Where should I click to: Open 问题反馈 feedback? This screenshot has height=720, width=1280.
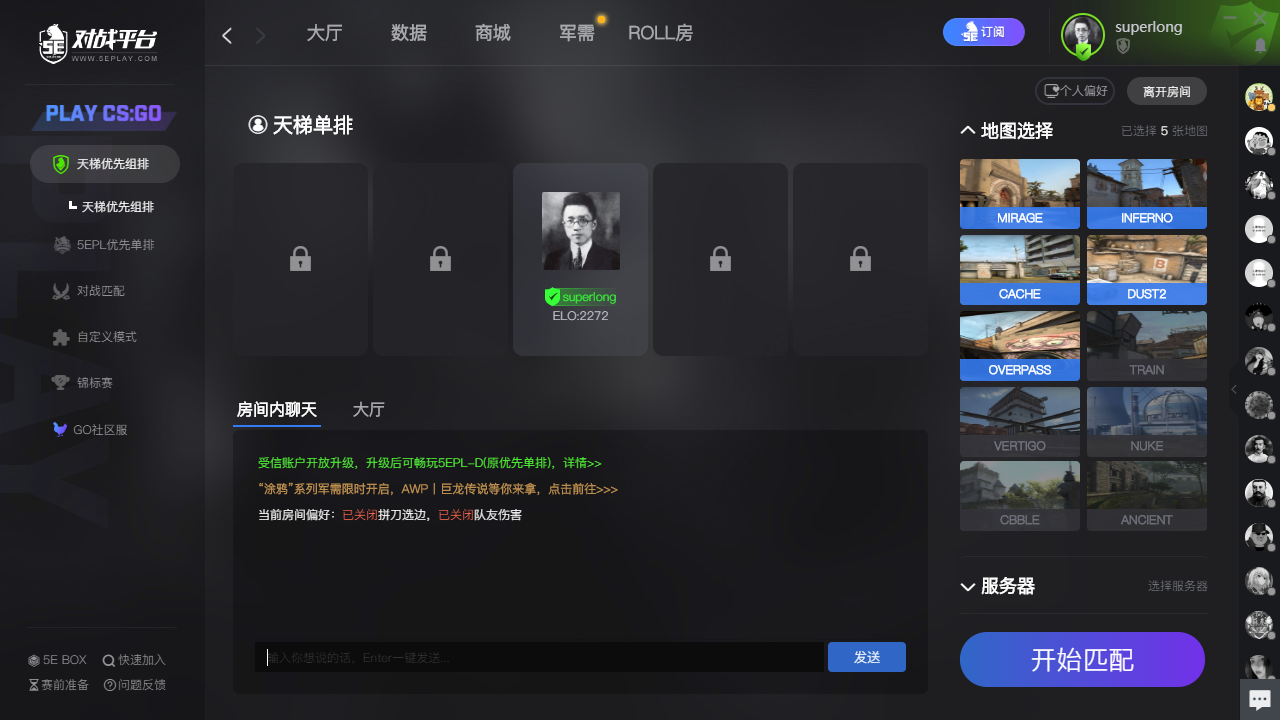(x=134, y=685)
